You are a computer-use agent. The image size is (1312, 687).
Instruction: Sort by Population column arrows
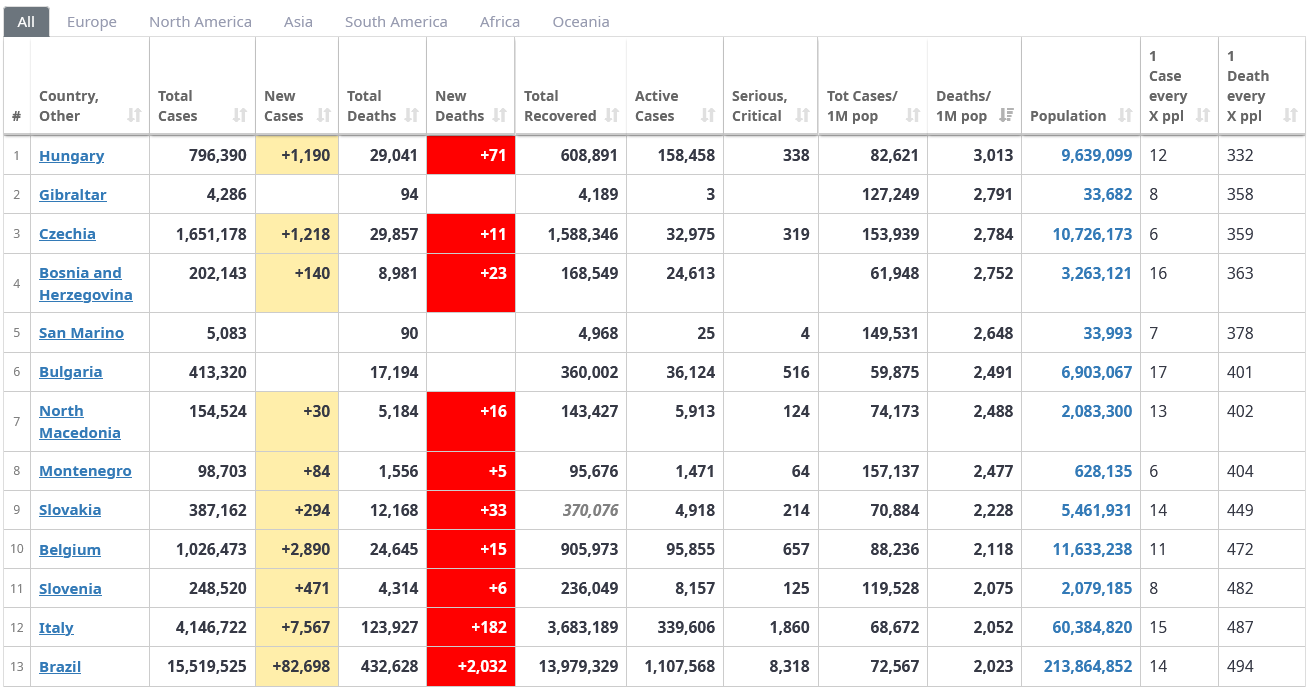pyautogui.click(x=1125, y=116)
